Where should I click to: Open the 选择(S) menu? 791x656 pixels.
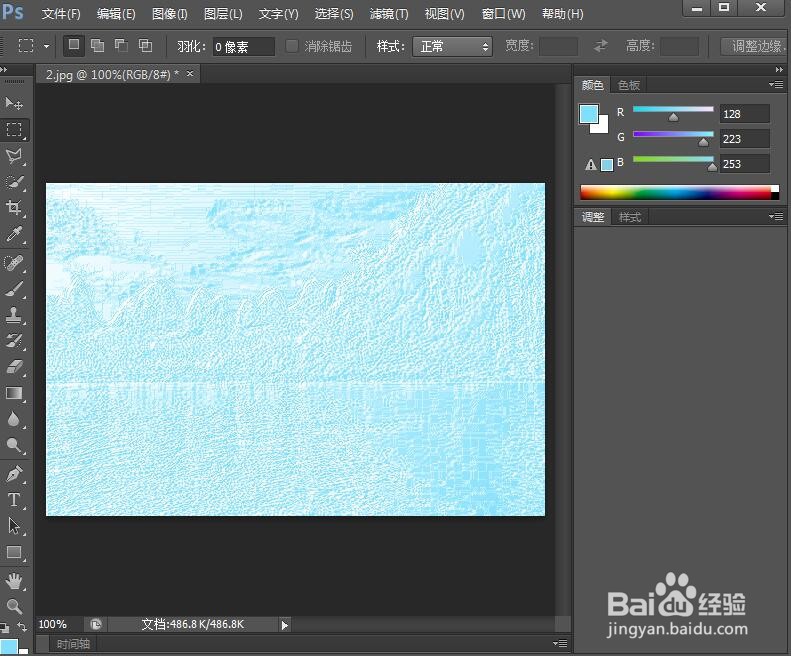333,14
